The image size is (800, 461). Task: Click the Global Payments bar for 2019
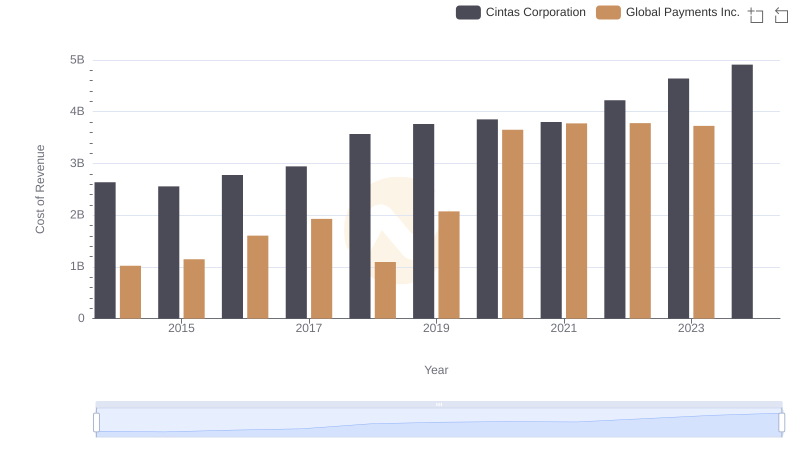(x=449, y=265)
